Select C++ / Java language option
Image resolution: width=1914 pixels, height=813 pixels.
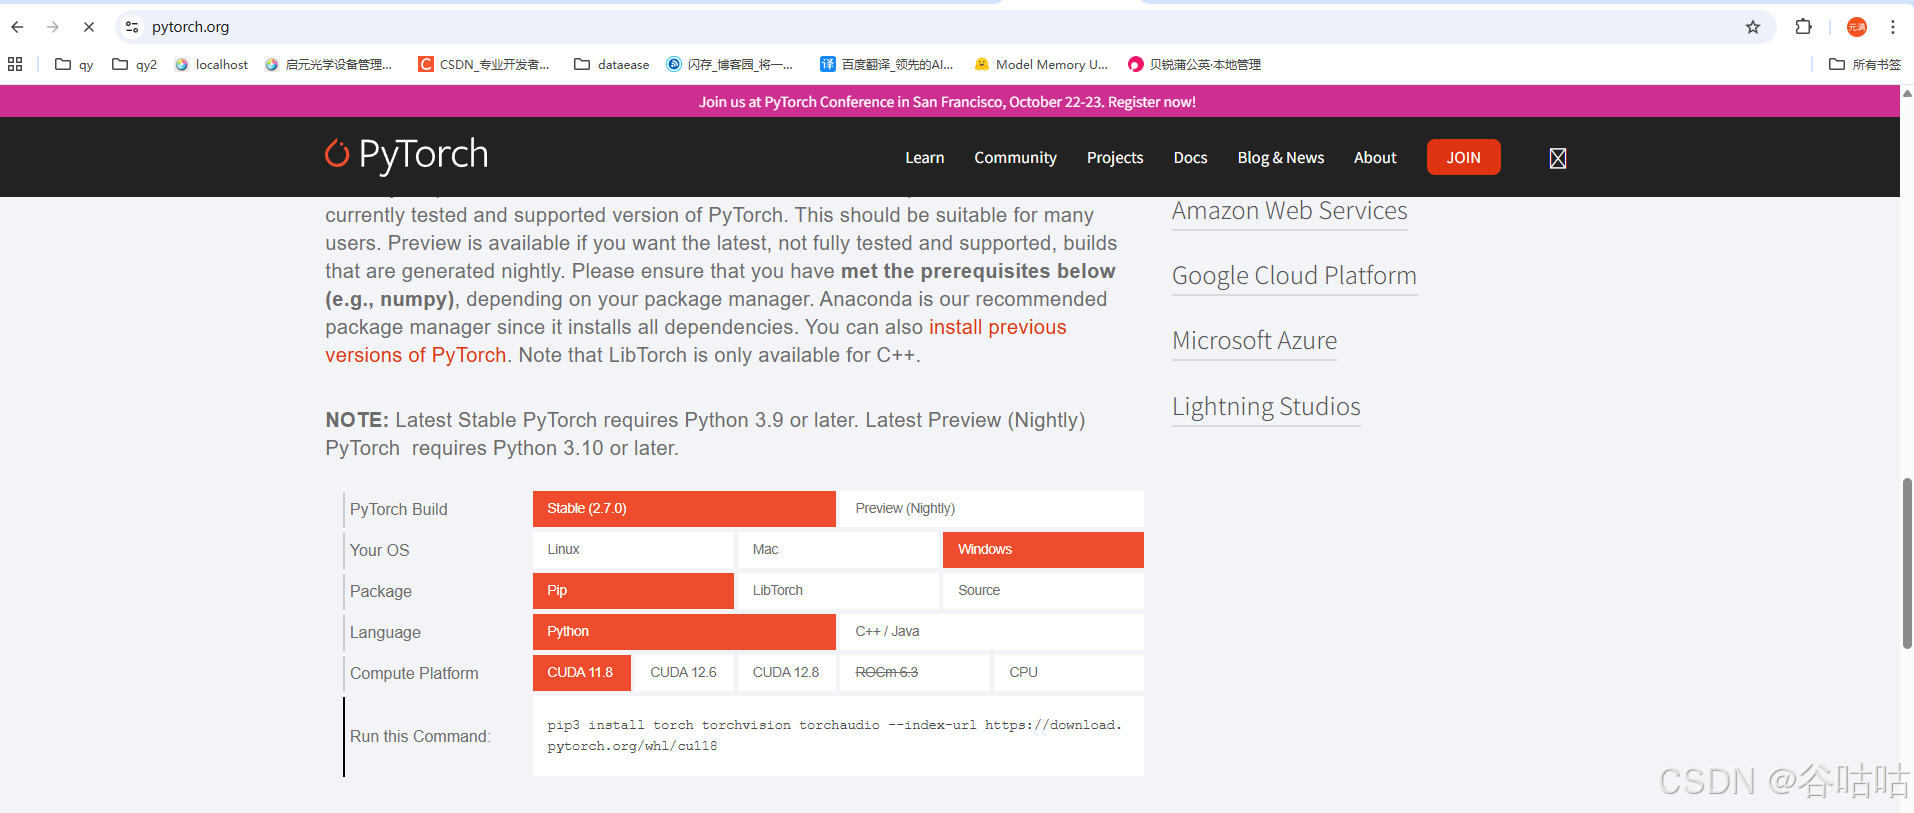[992, 632]
